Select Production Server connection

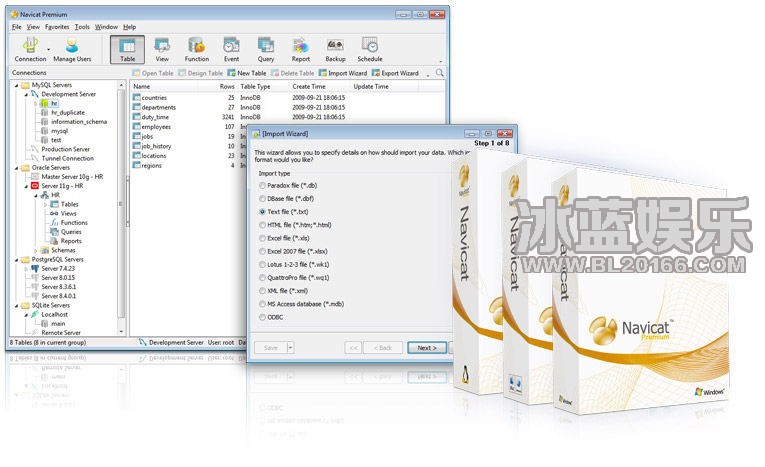click(x=60, y=149)
